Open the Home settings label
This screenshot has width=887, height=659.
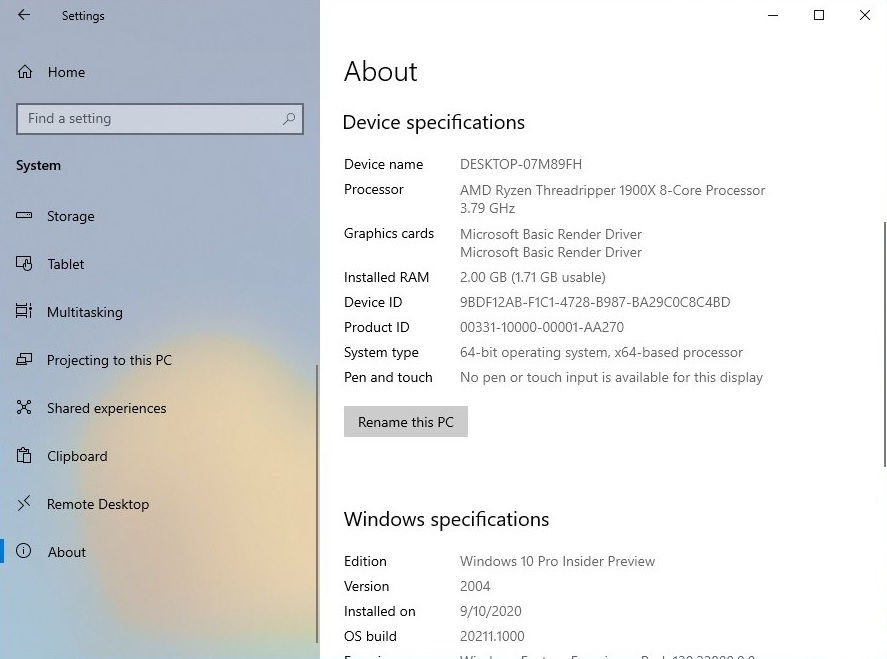point(66,72)
